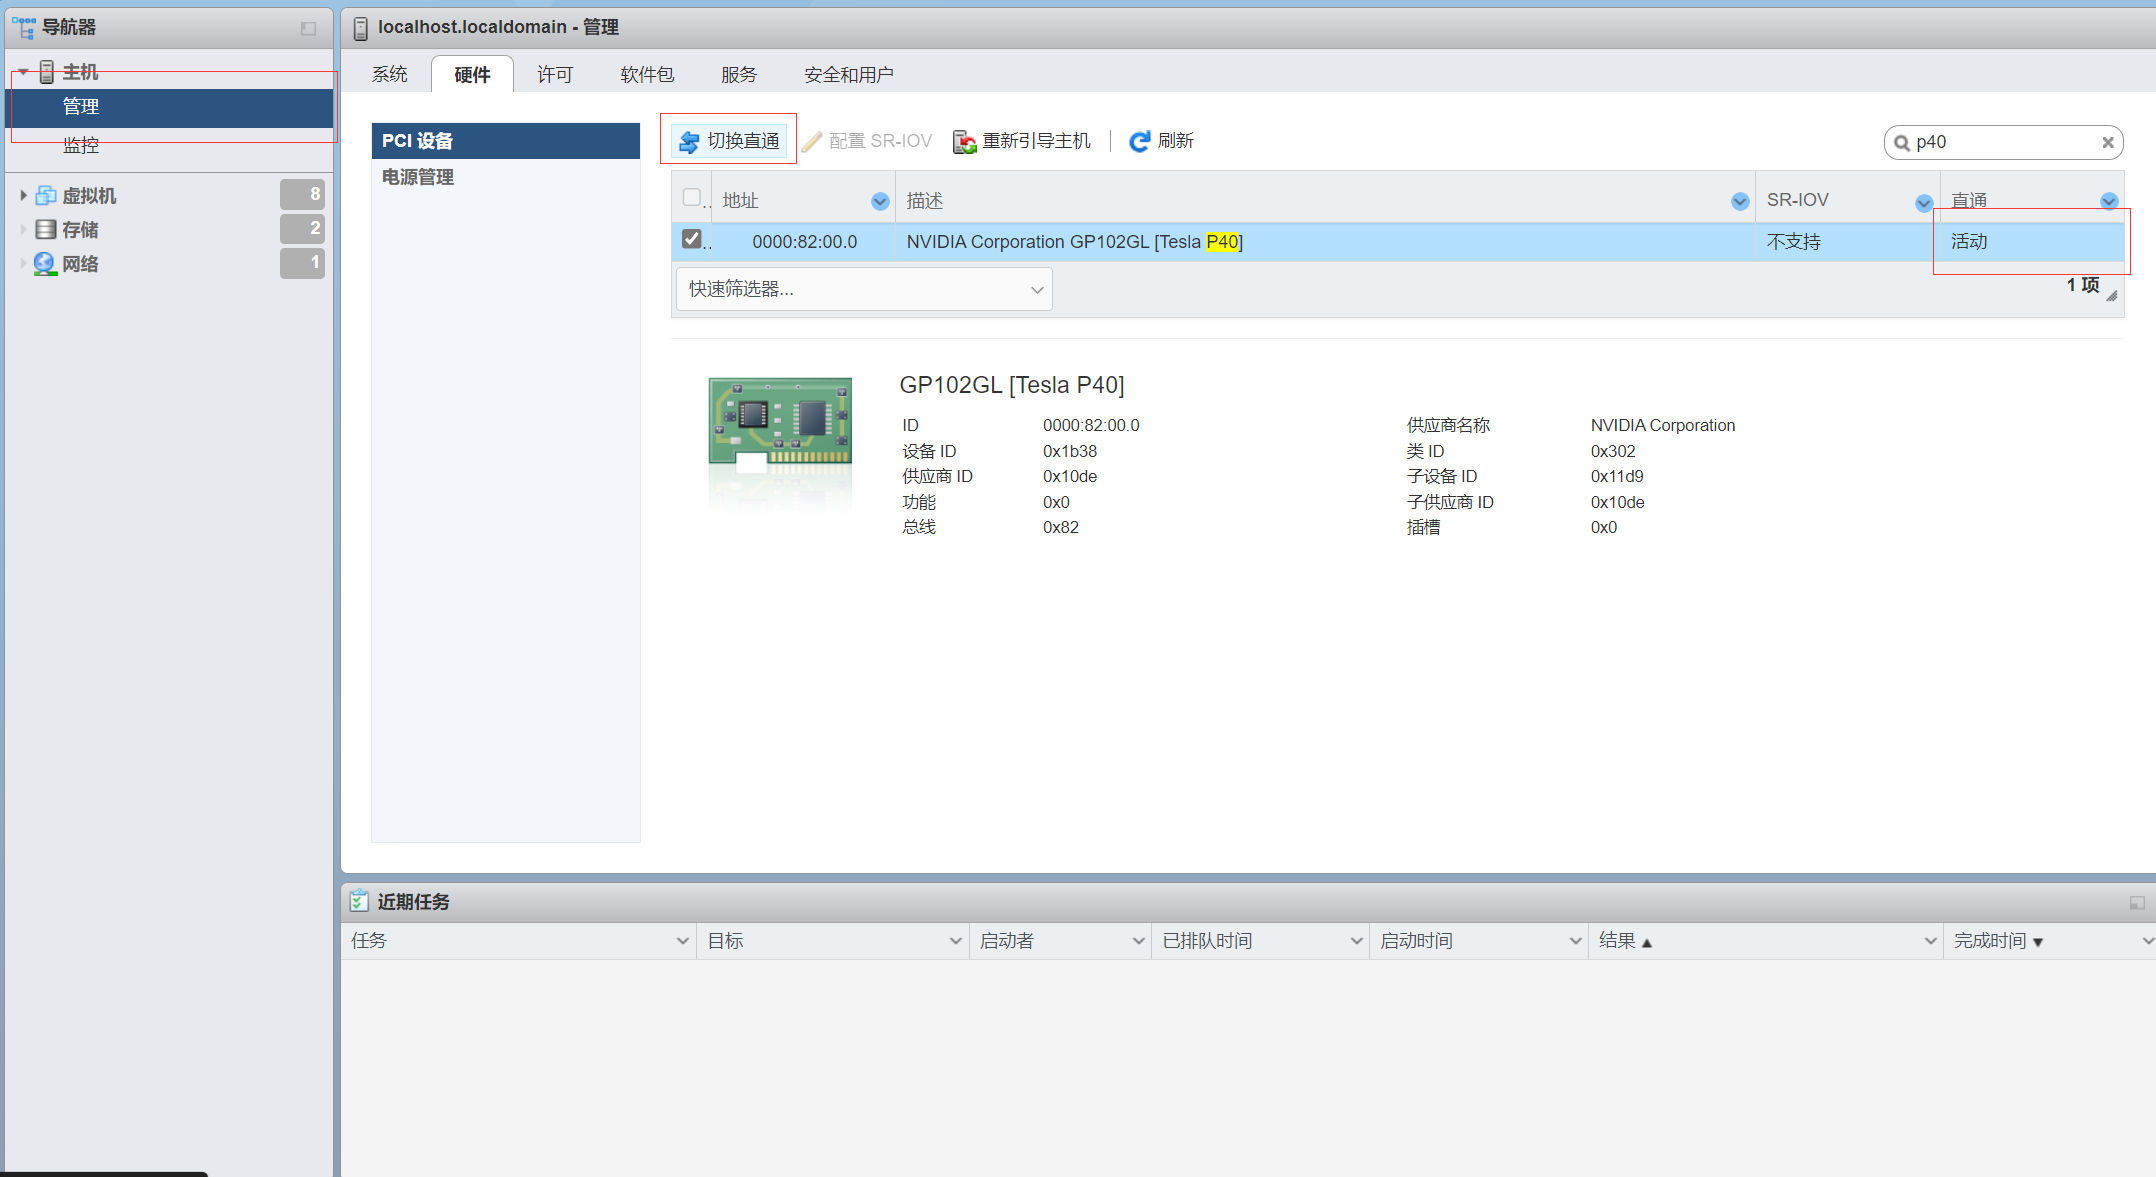Click the Networking (网络) globe icon

46,264
